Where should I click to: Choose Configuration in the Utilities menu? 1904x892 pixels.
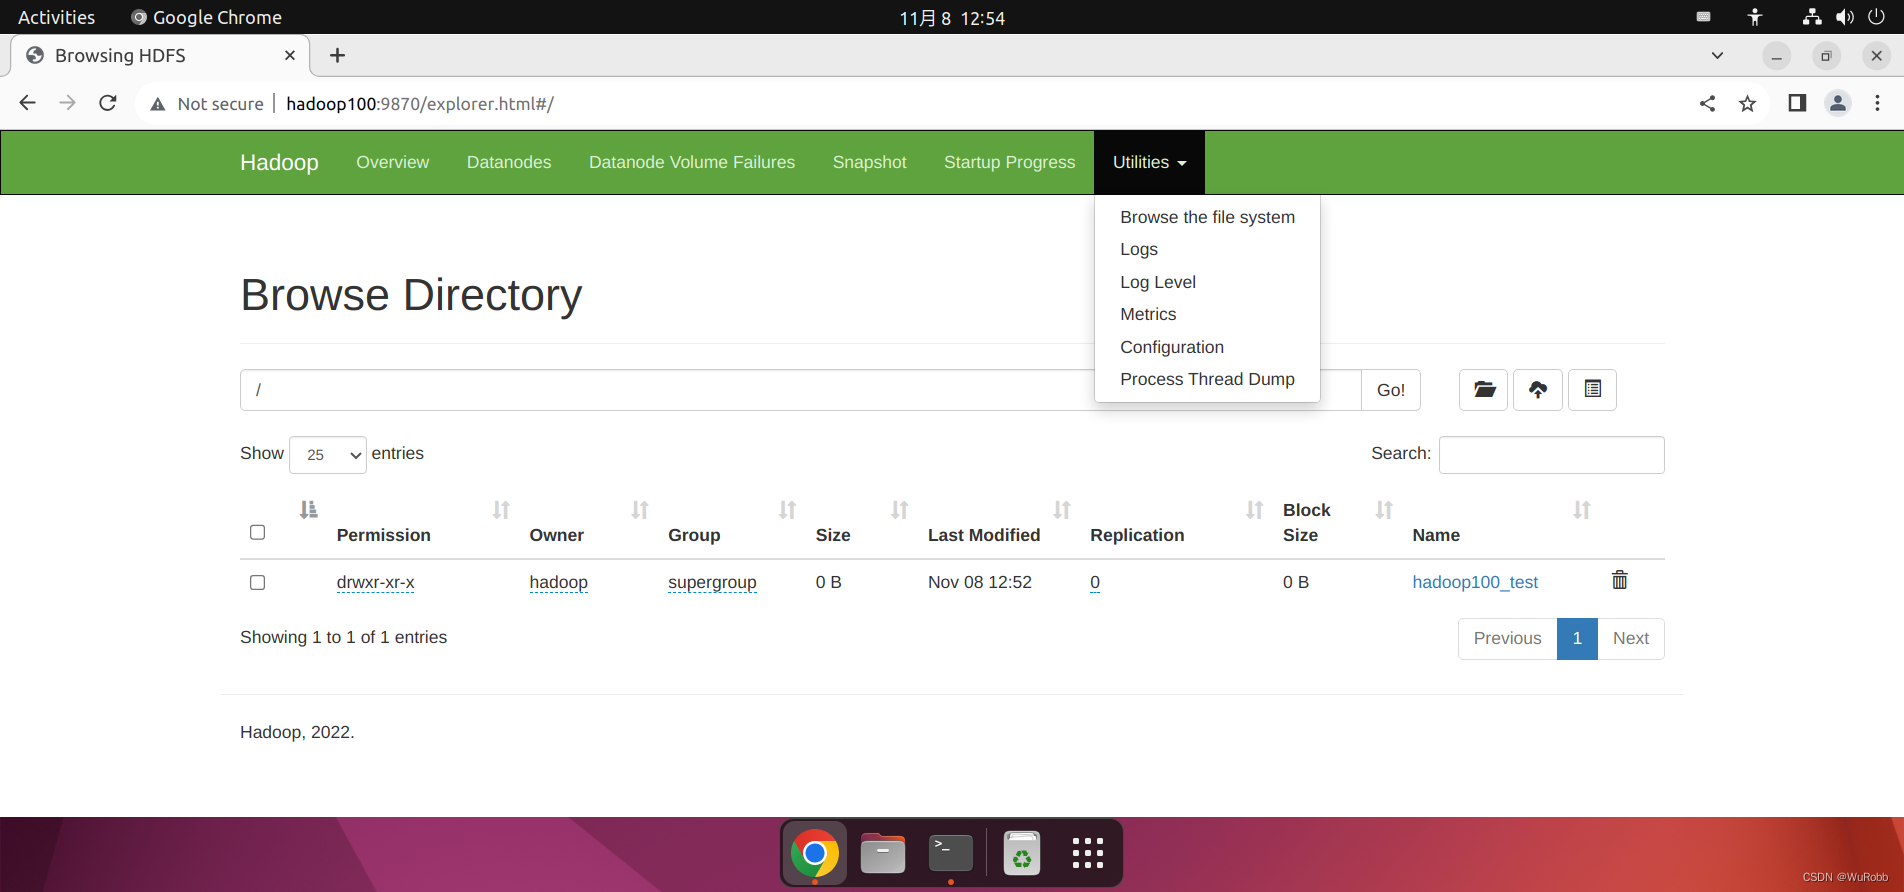(x=1172, y=347)
